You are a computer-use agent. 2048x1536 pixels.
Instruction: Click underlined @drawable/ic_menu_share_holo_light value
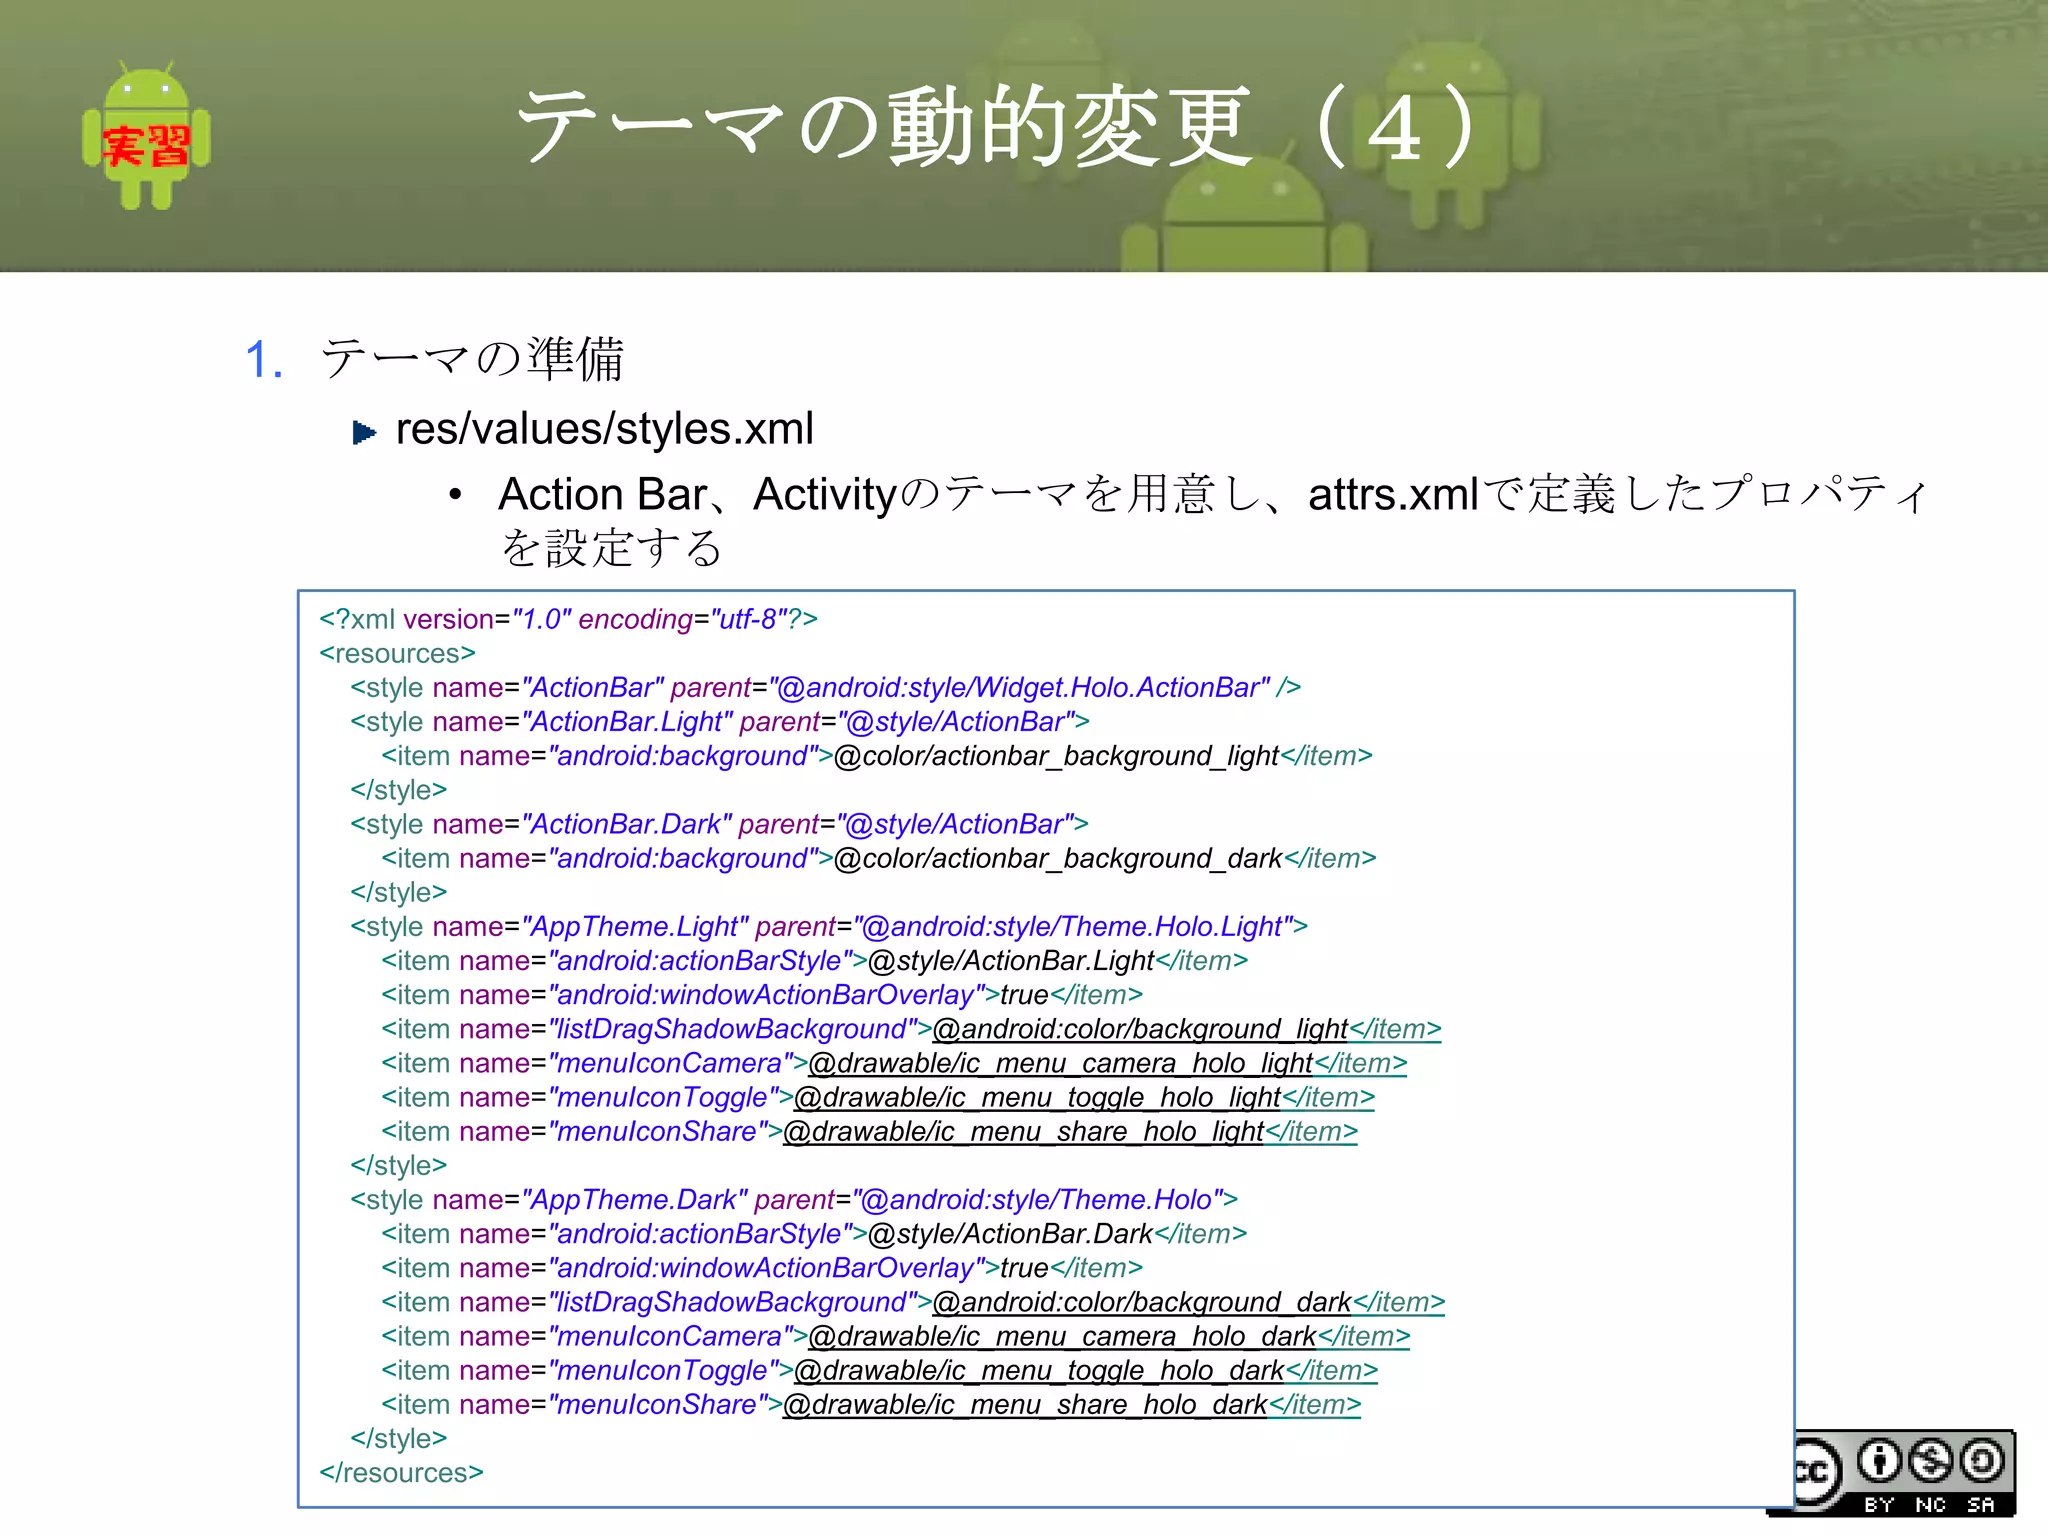1024,1131
